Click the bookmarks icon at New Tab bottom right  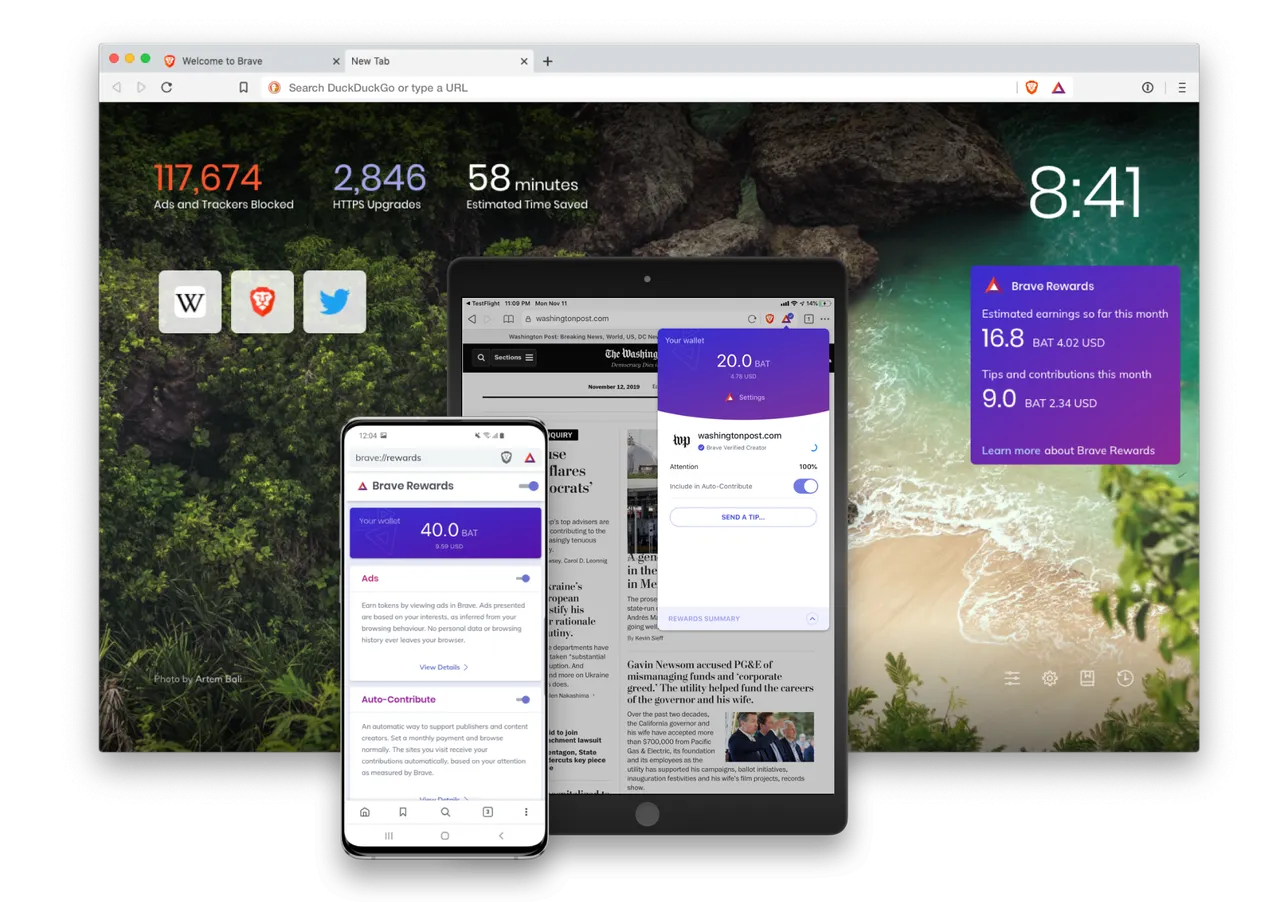pos(1087,678)
